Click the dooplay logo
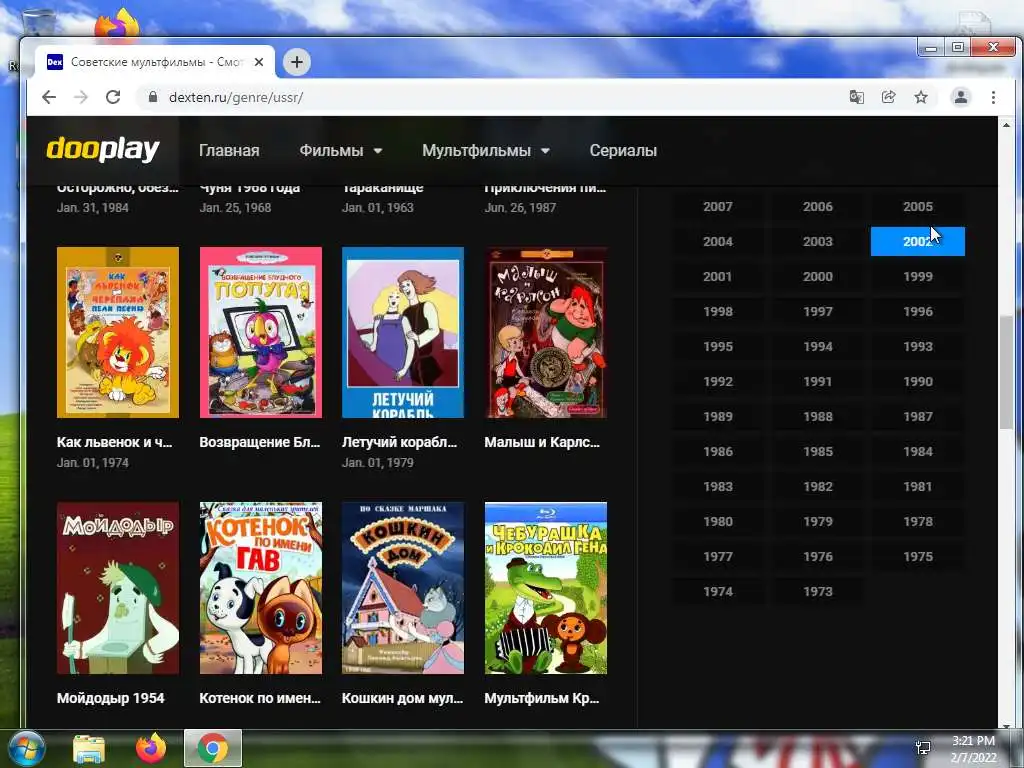Viewport: 1024px width, 768px height. point(103,150)
